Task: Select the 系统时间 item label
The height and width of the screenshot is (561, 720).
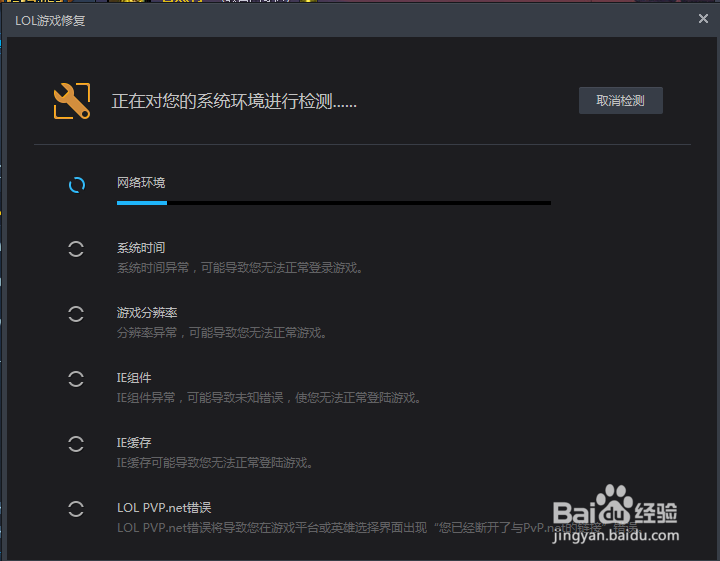Action: [x=141, y=248]
